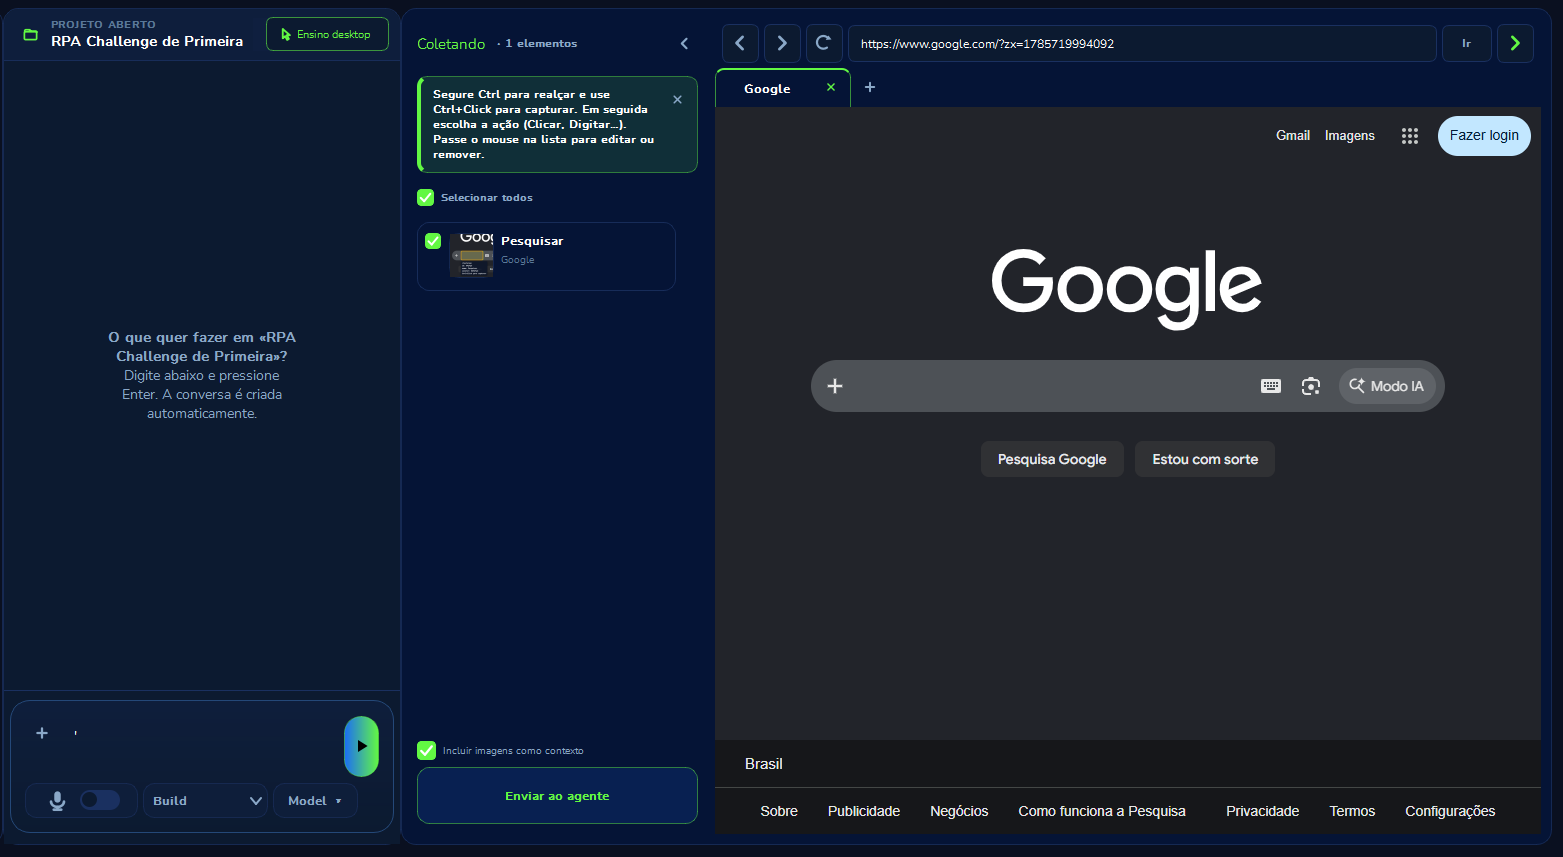This screenshot has width=1563, height=857.
Task: Close the Google browser tab
Action: pos(830,87)
